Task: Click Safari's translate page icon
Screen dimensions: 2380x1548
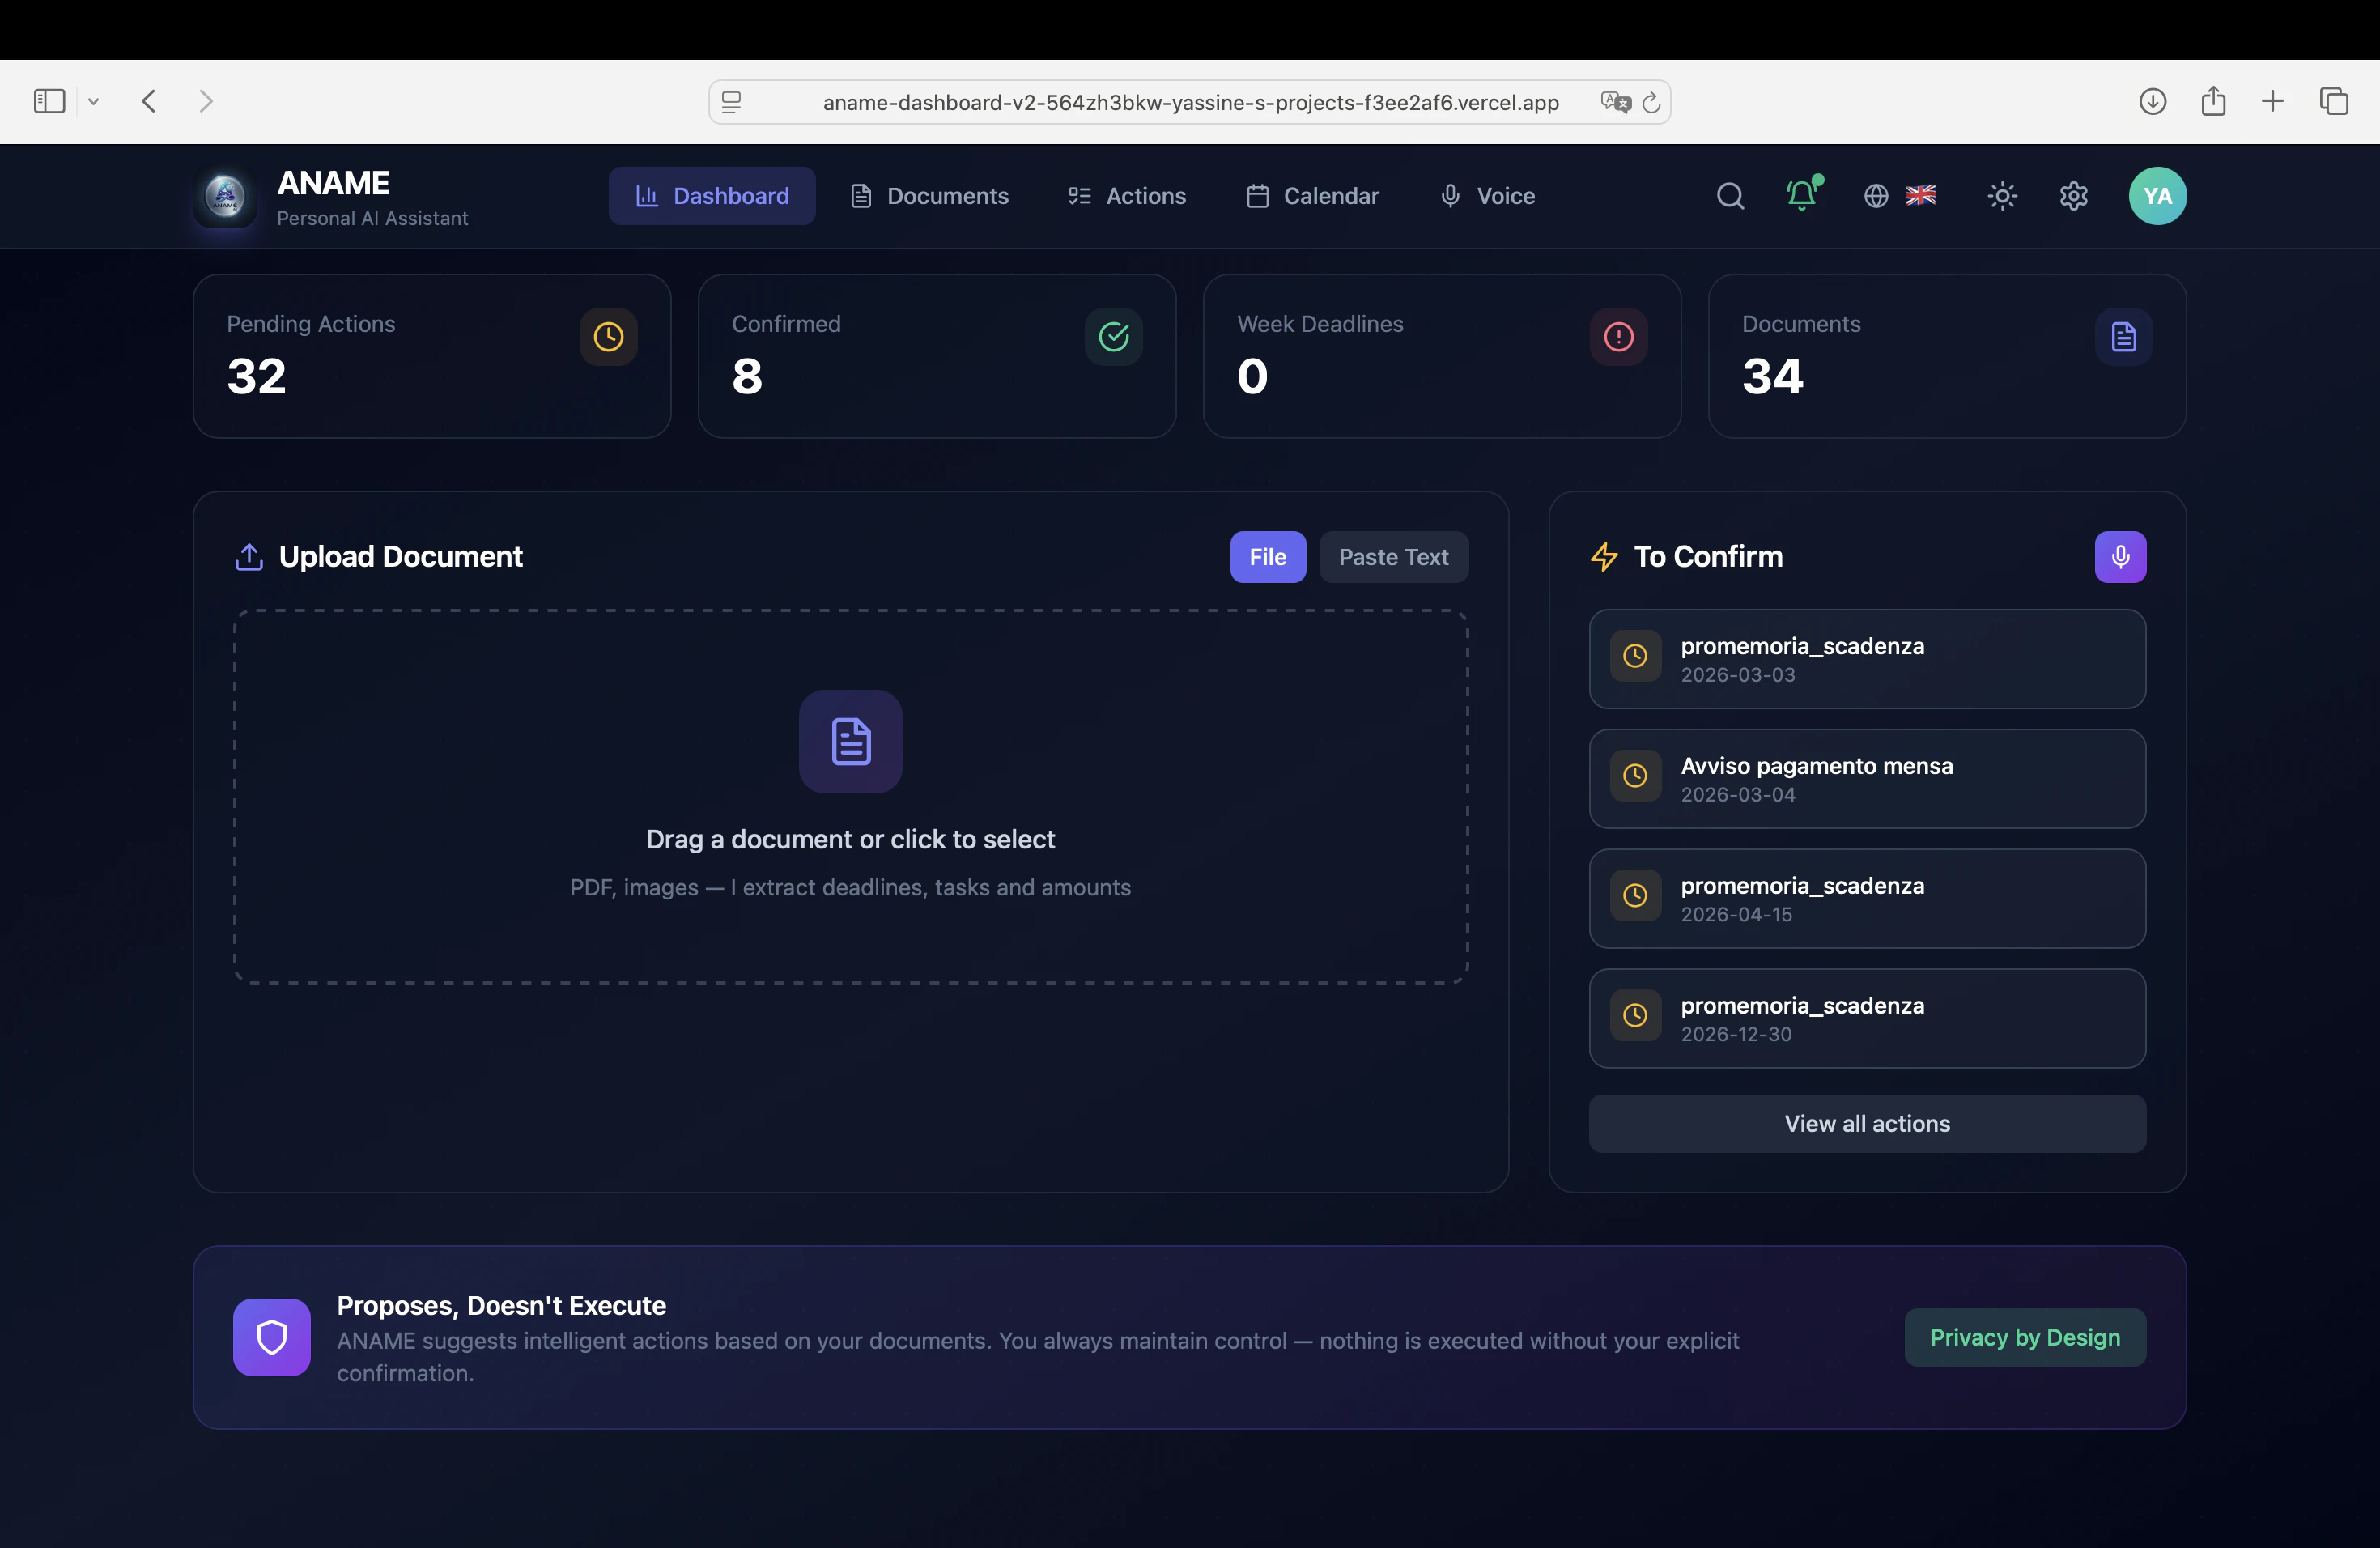Action: point(1614,102)
